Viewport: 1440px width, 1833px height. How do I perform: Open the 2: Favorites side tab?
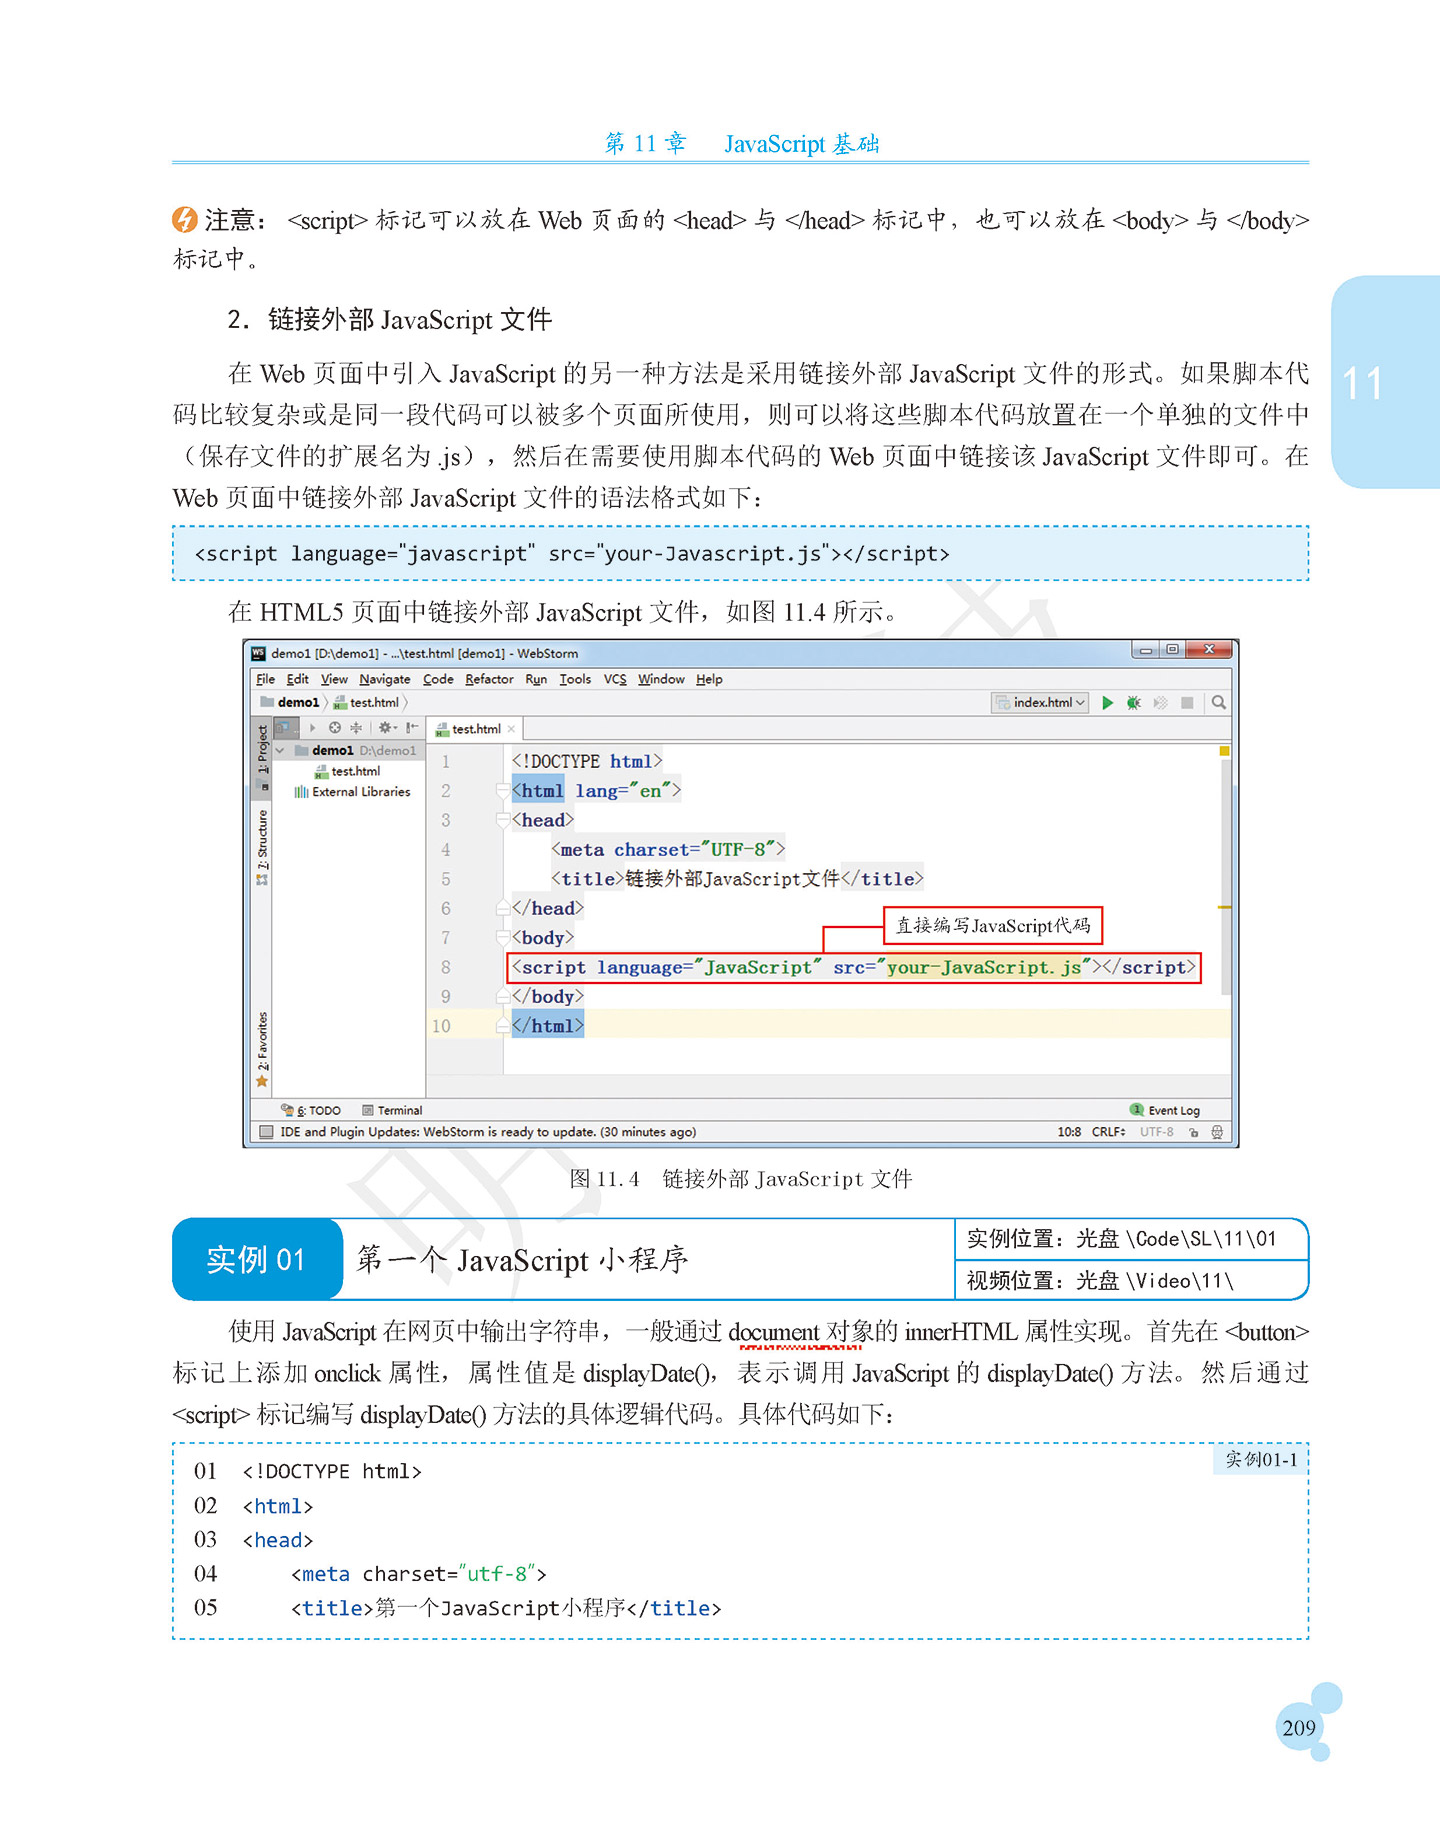[262, 1048]
